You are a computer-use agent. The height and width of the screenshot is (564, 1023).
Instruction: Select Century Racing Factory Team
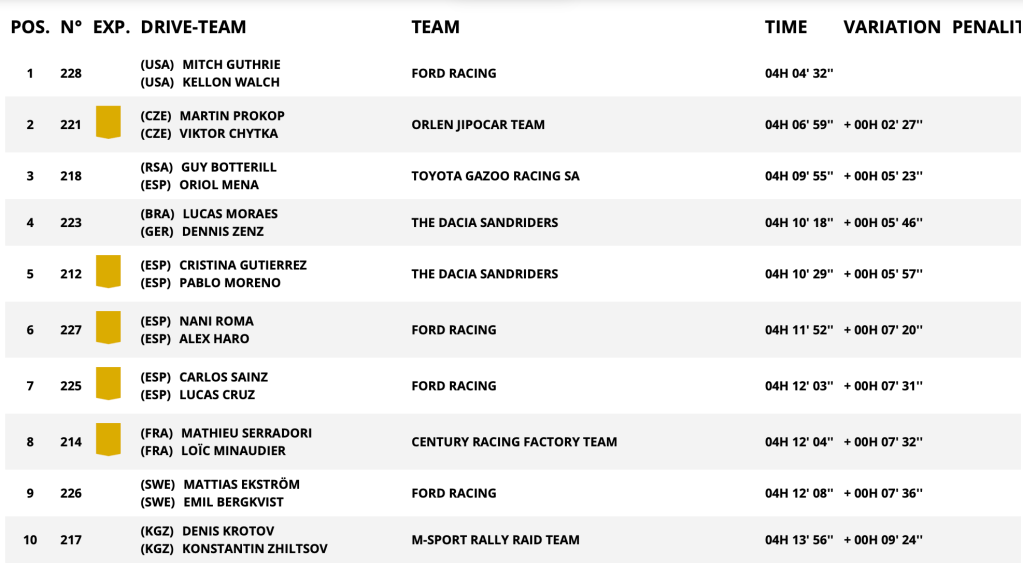point(514,442)
